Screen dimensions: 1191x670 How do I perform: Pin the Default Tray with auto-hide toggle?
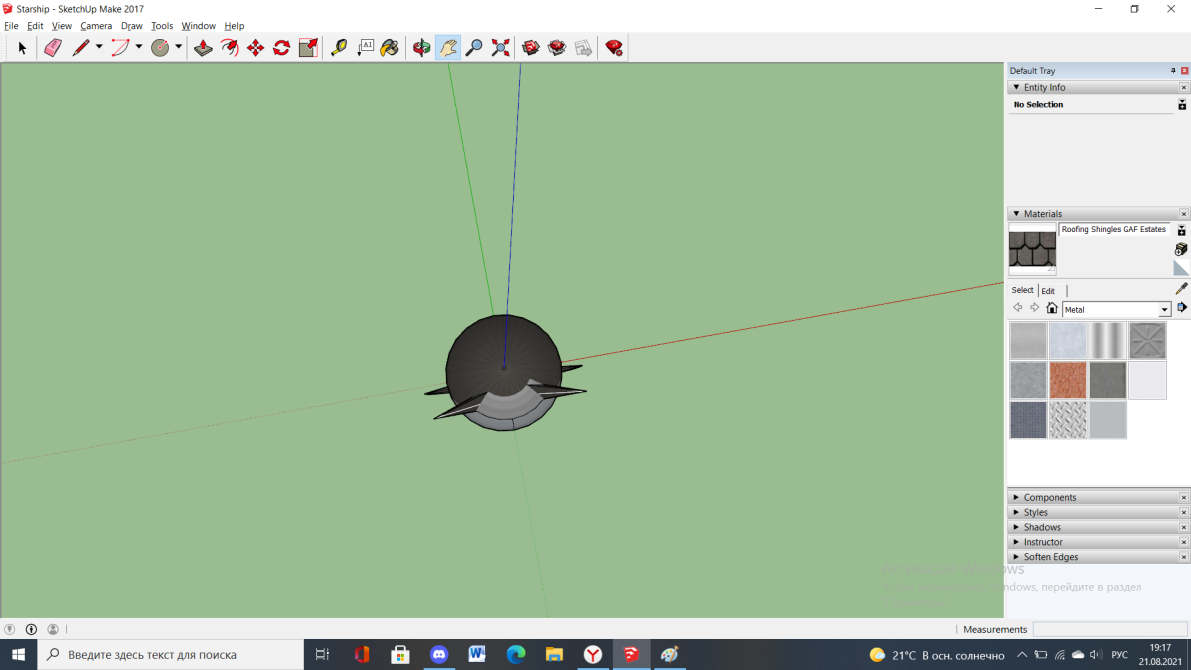click(1173, 71)
